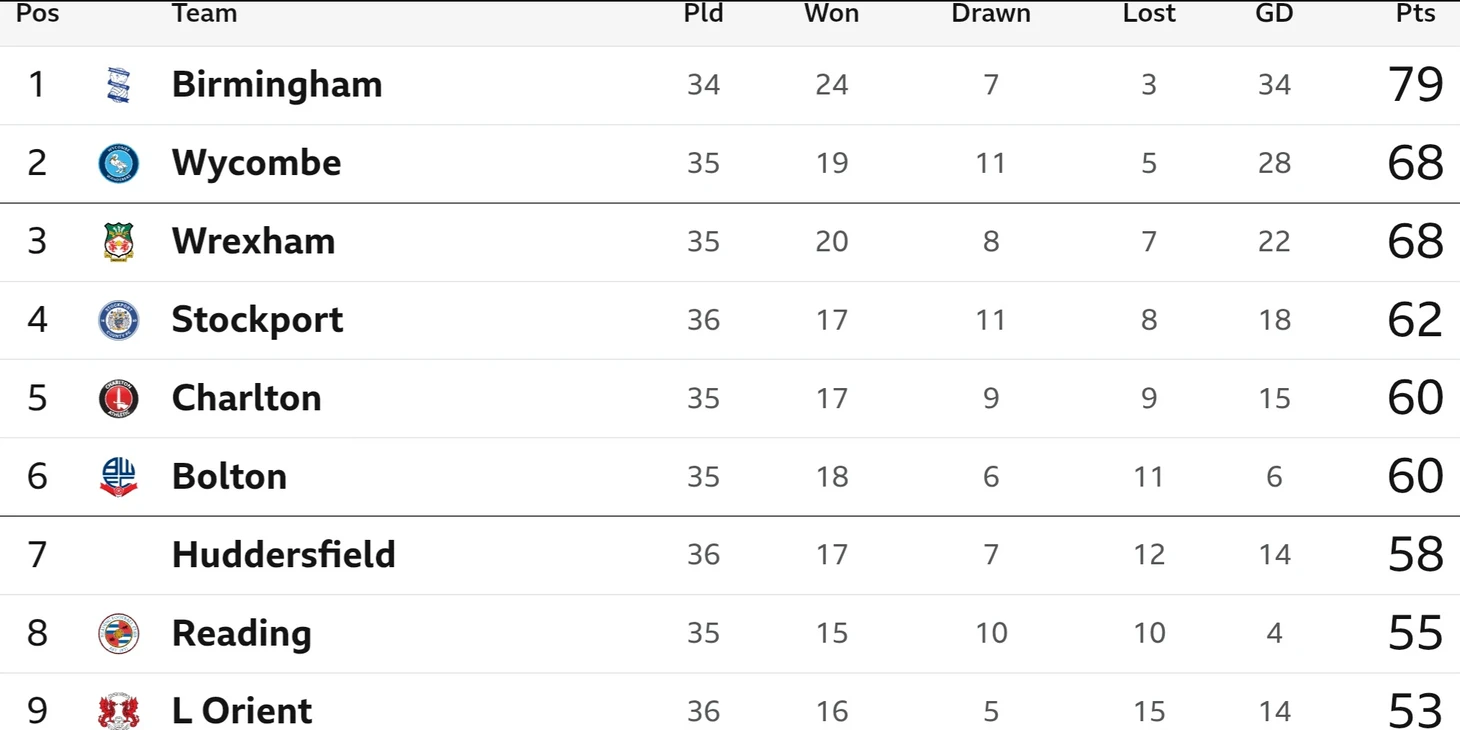The width and height of the screenshot is (1460, 730).
Task: Select the Reading club badge
Action: click(x=118, y=633)
